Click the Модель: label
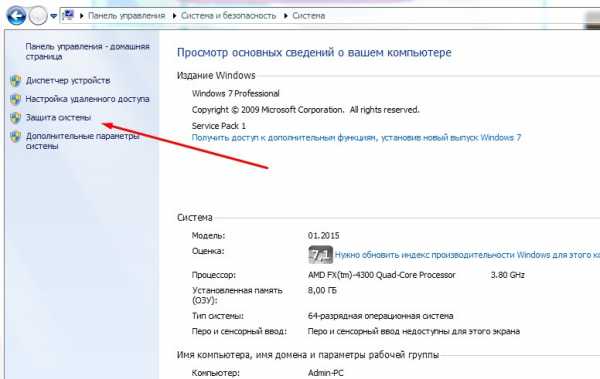 click(209, 235)
